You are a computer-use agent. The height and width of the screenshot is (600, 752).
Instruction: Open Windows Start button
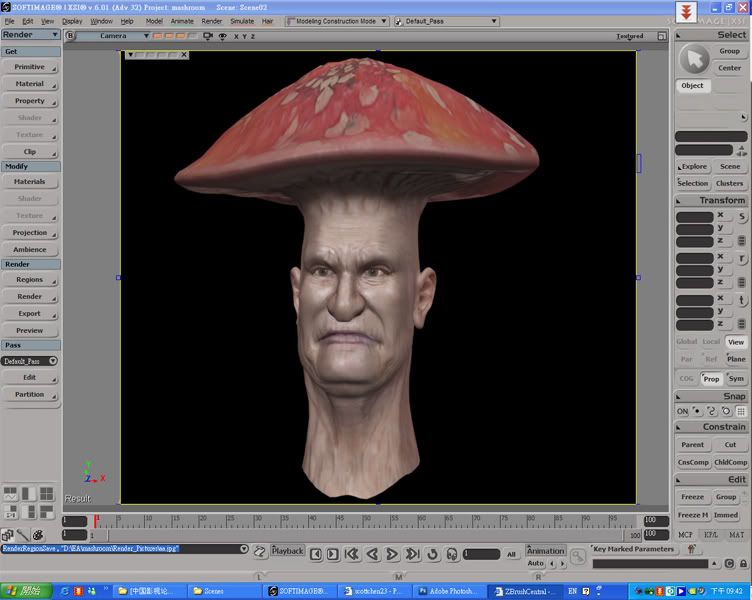pos(26,591)
